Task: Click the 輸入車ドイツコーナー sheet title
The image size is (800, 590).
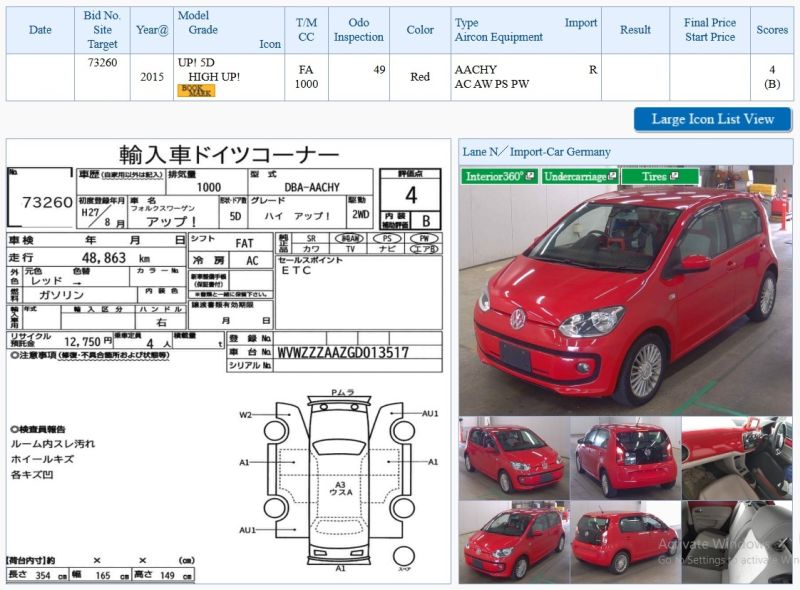Action: [x=229, y=154]
